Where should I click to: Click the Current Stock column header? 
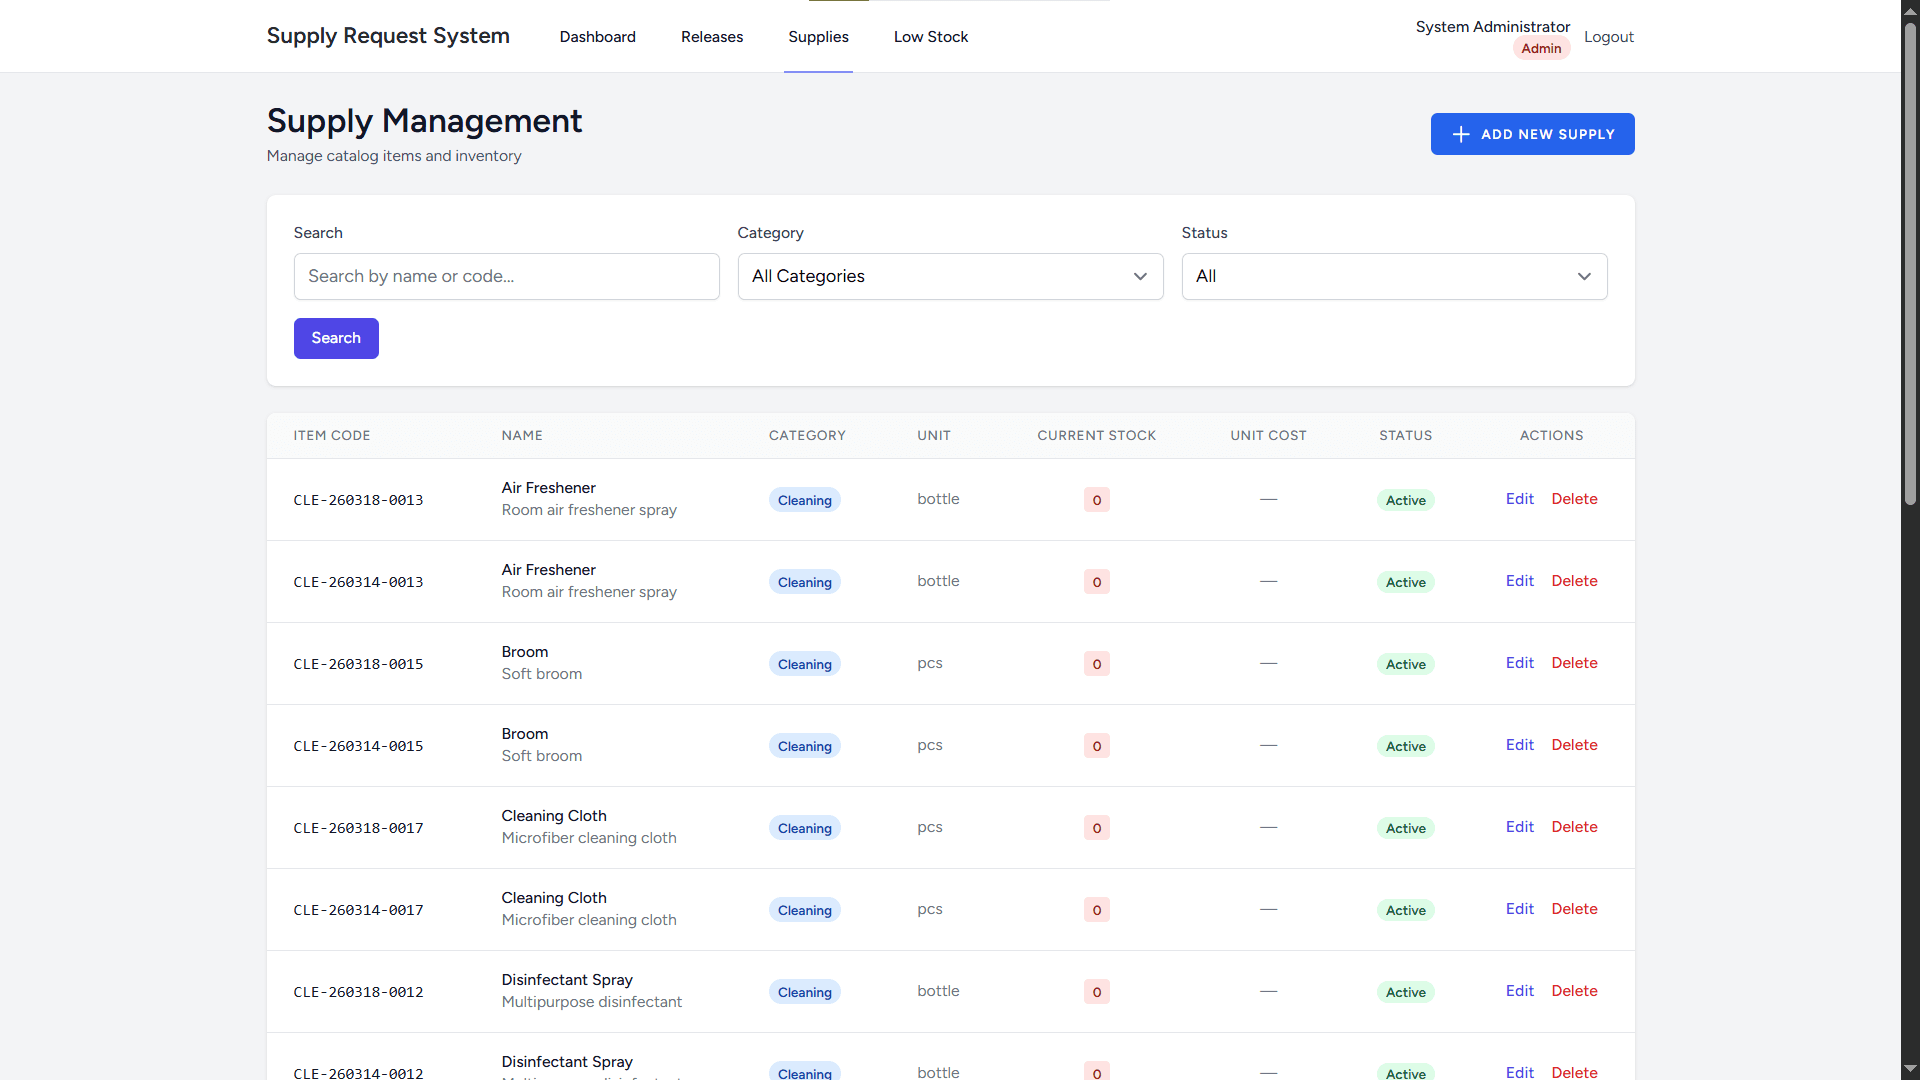(x=1096, y=436)
